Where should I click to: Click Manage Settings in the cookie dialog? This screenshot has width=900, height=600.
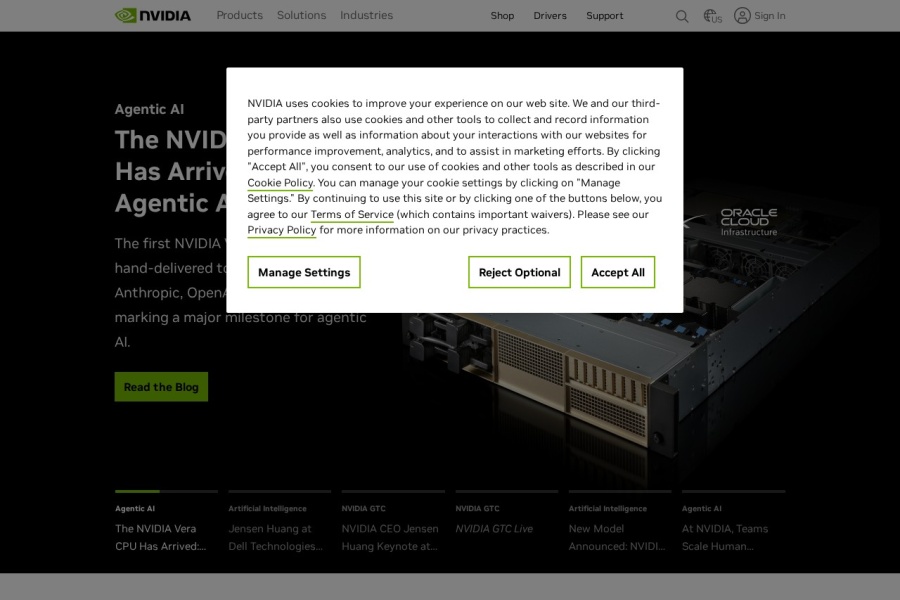[304, 272]
